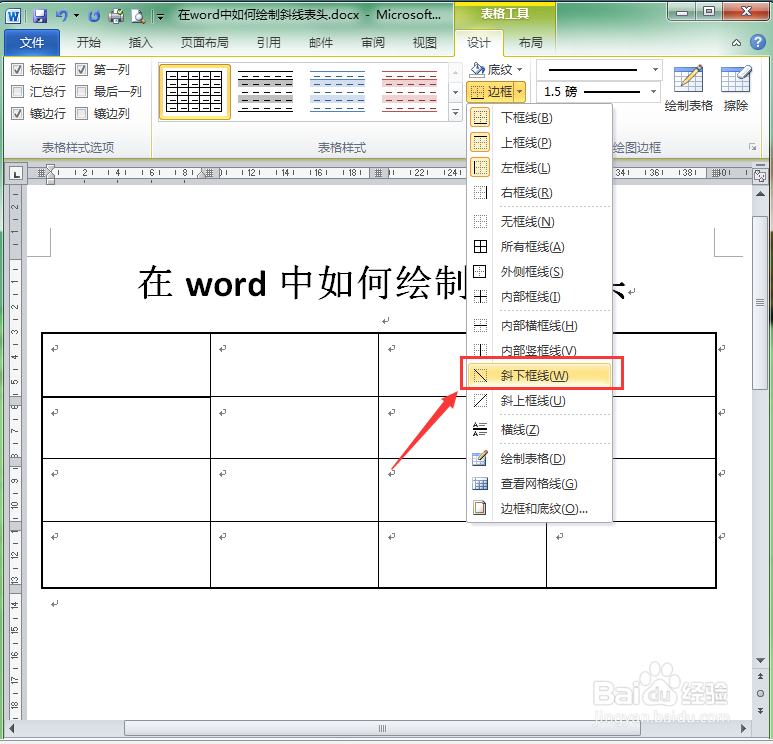Click the Save icon in quick access toolbar
The height and width of the screenshot is (744, 773).
40,16
